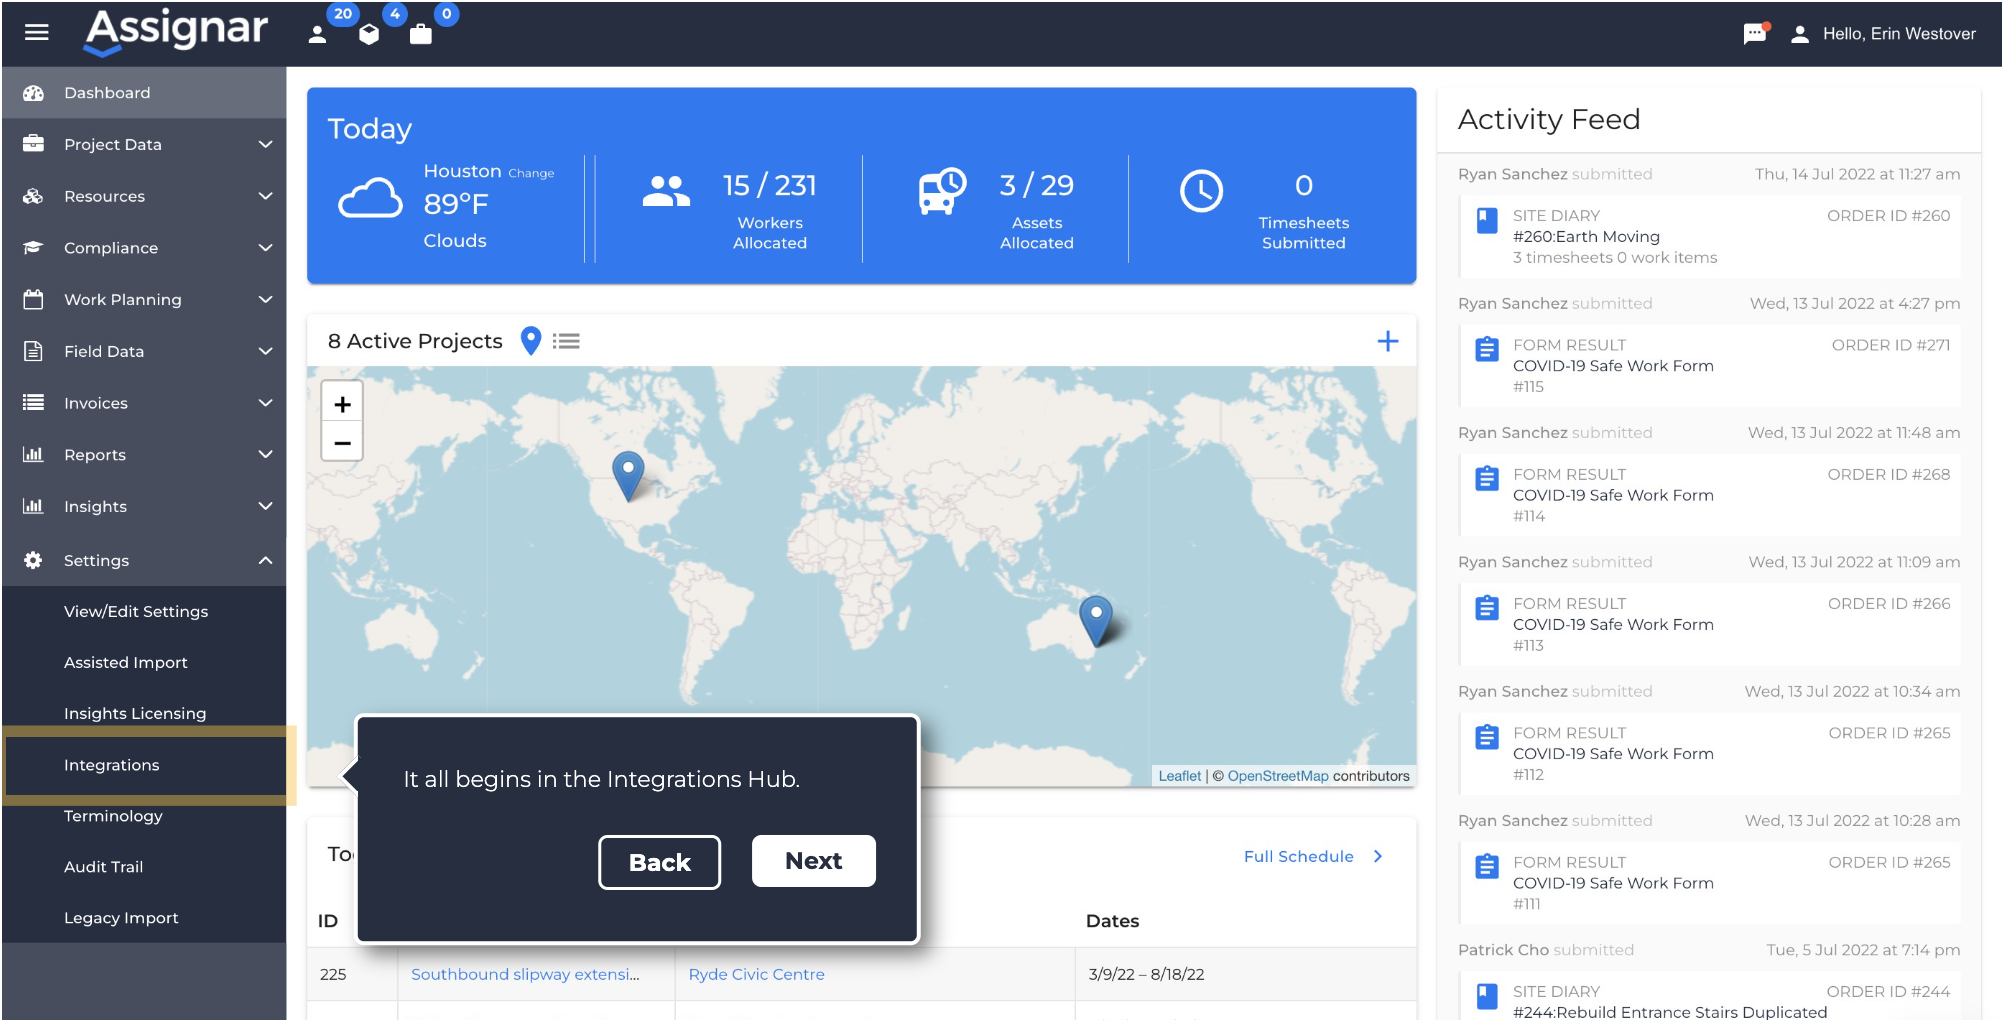Zoom out on the projects map
Viewport: 2002px width, 1020px height.
(x=342, y=443)
